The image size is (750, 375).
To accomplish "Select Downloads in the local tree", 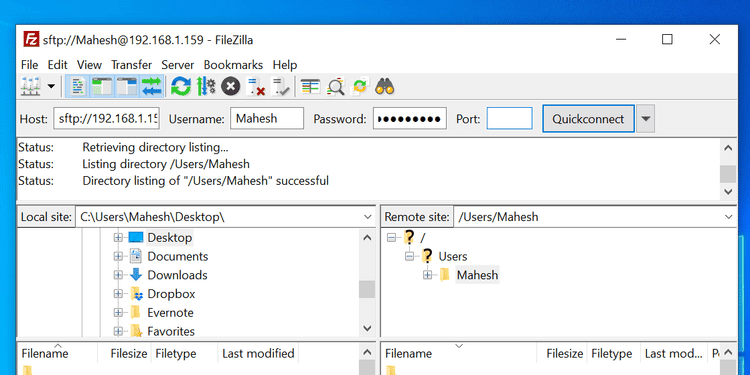I will pos(177,275).
